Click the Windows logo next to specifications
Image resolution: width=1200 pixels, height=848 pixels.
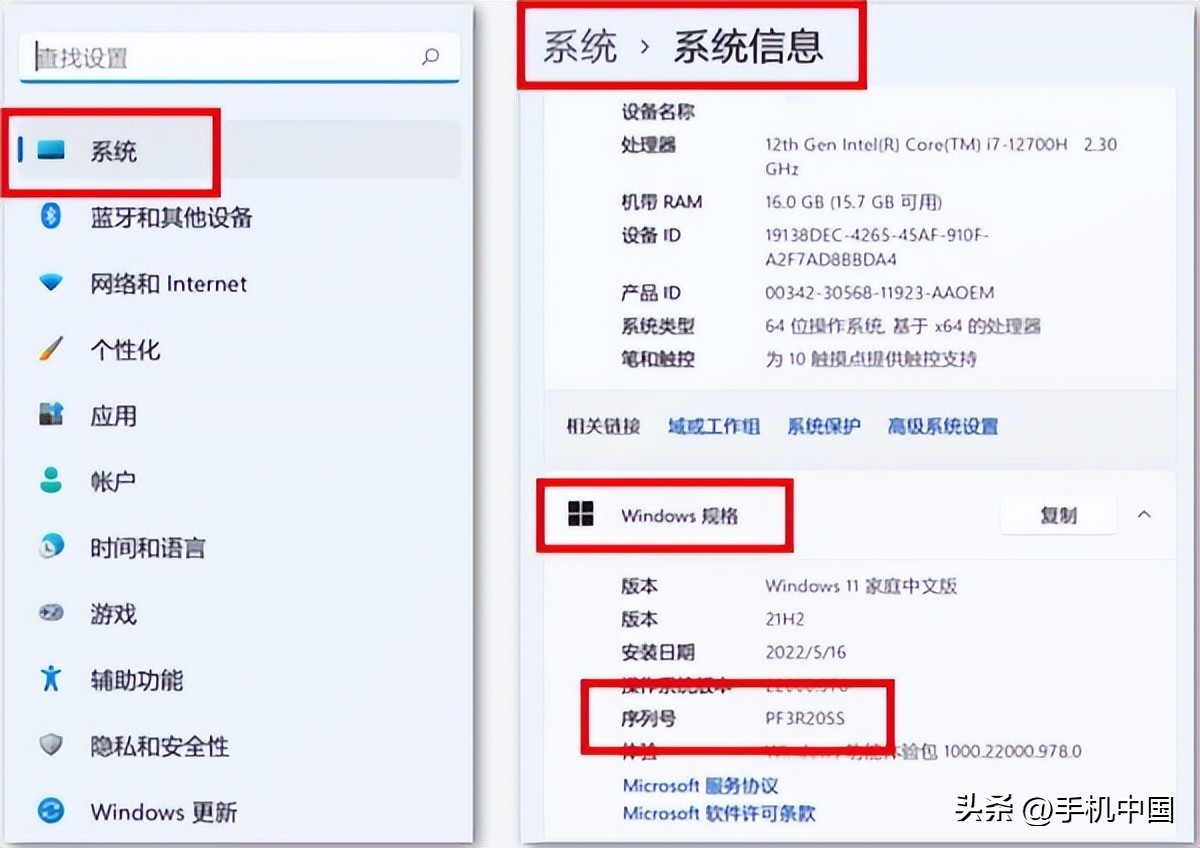(580, 515)
